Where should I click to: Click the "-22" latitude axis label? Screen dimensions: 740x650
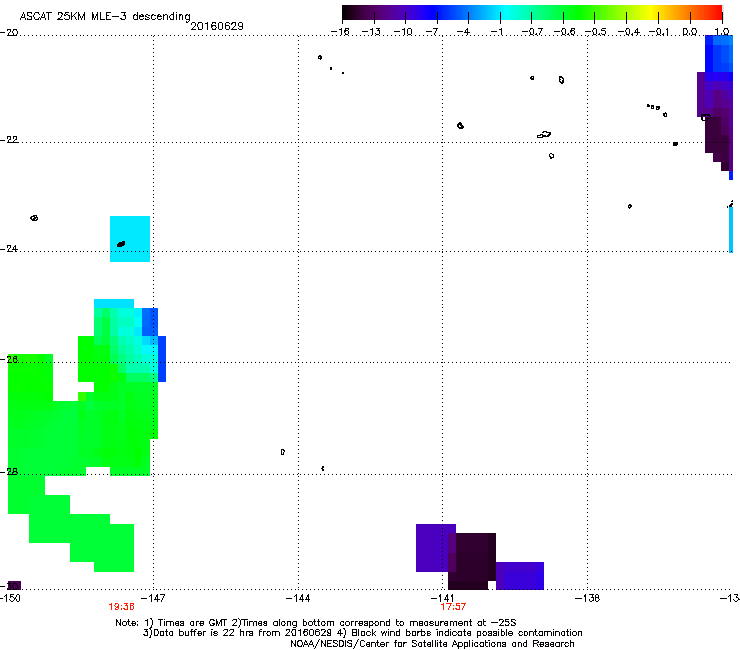click(9, 140)
